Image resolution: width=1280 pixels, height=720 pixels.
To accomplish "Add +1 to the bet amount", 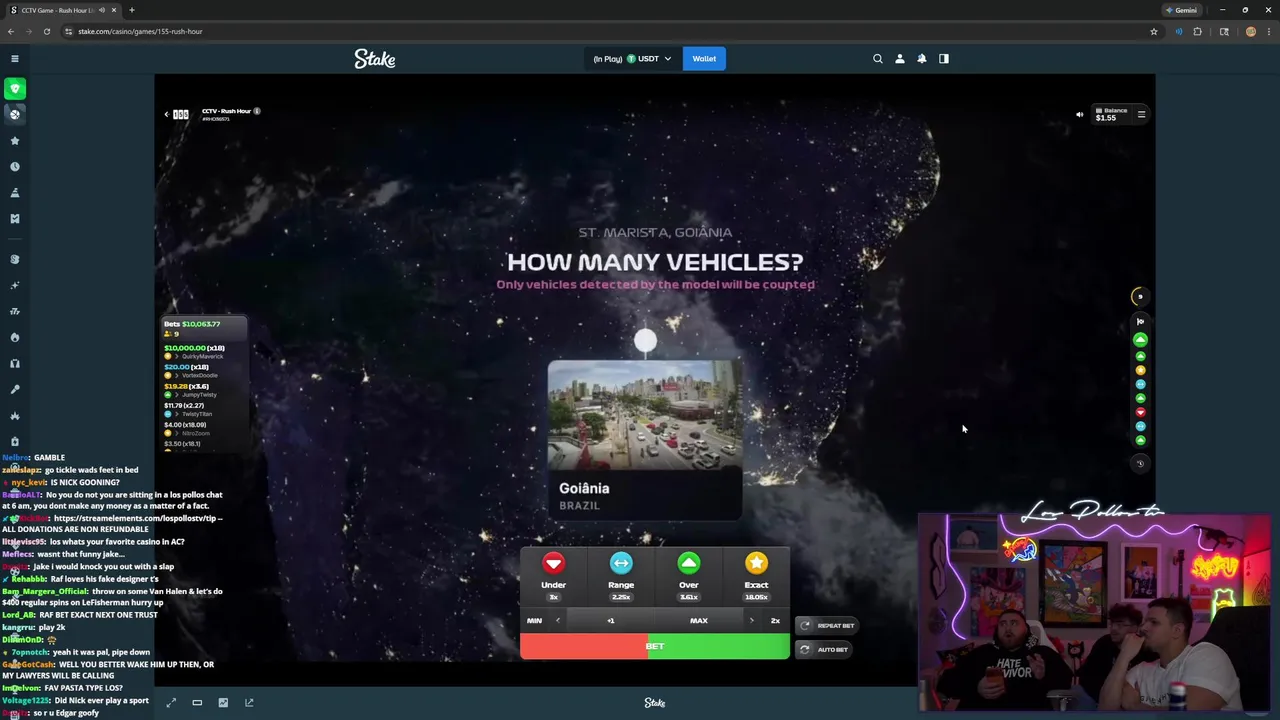I will point(611,621).
